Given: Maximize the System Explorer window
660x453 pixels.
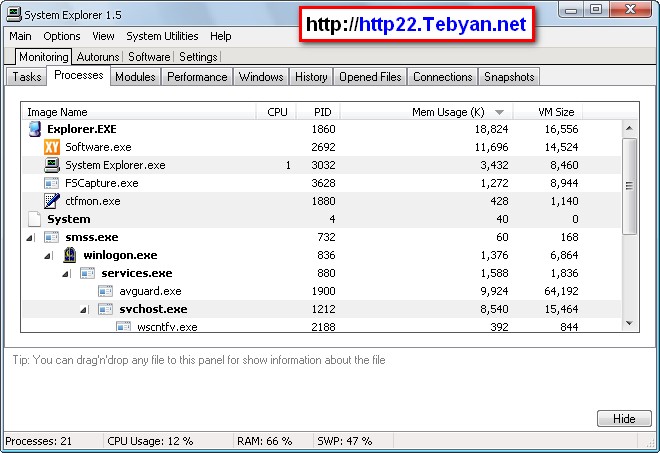Looking at the screenshot, I should click(595, 9).
